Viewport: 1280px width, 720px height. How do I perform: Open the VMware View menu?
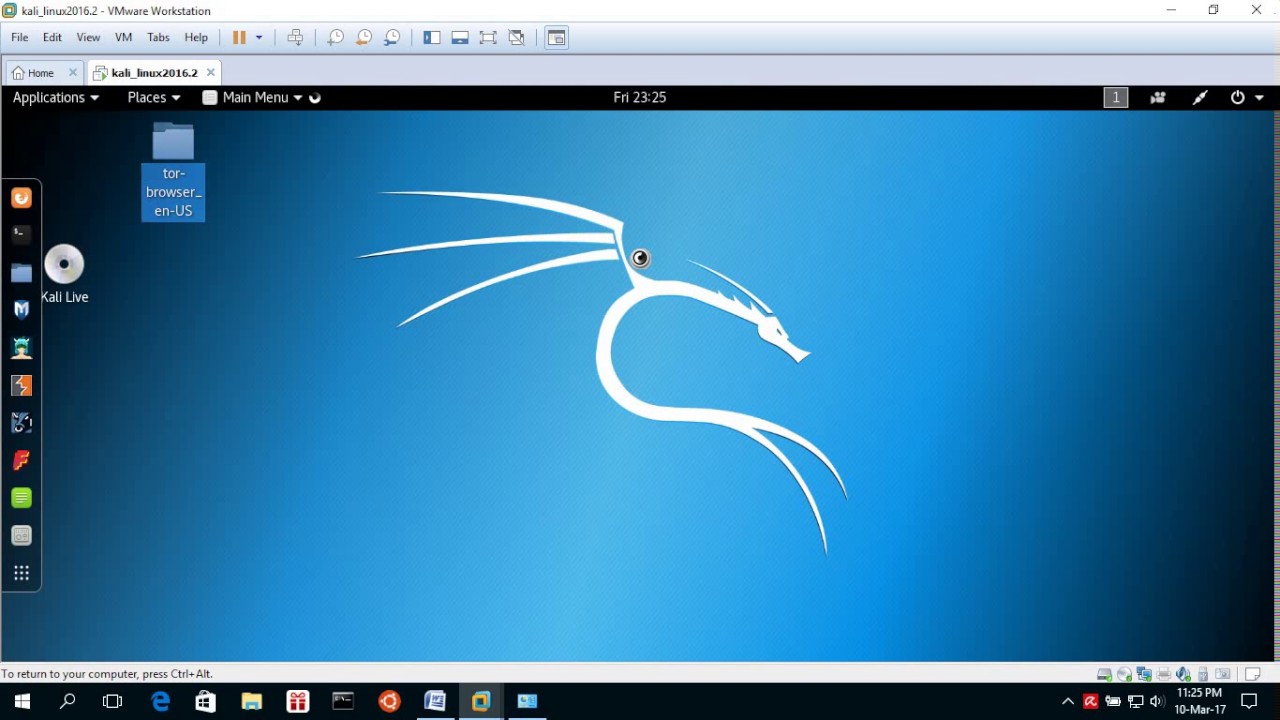88,37
